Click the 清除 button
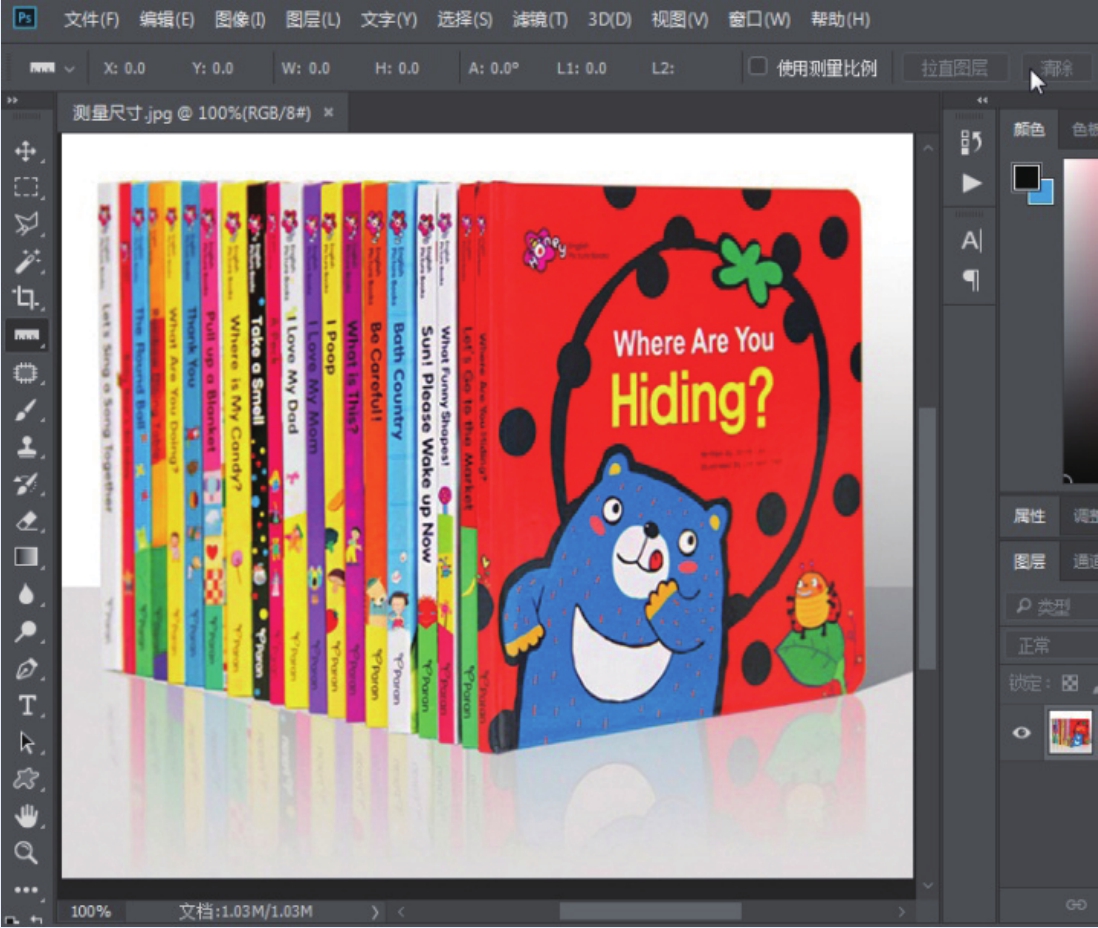 click(x=1056, y=68)
